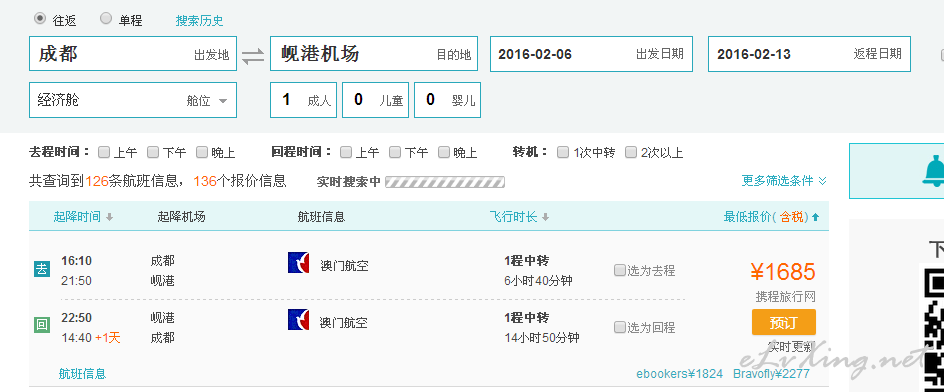Open the ebookers ¥1824 price link
944x392 pixels.
pos(679,374)
